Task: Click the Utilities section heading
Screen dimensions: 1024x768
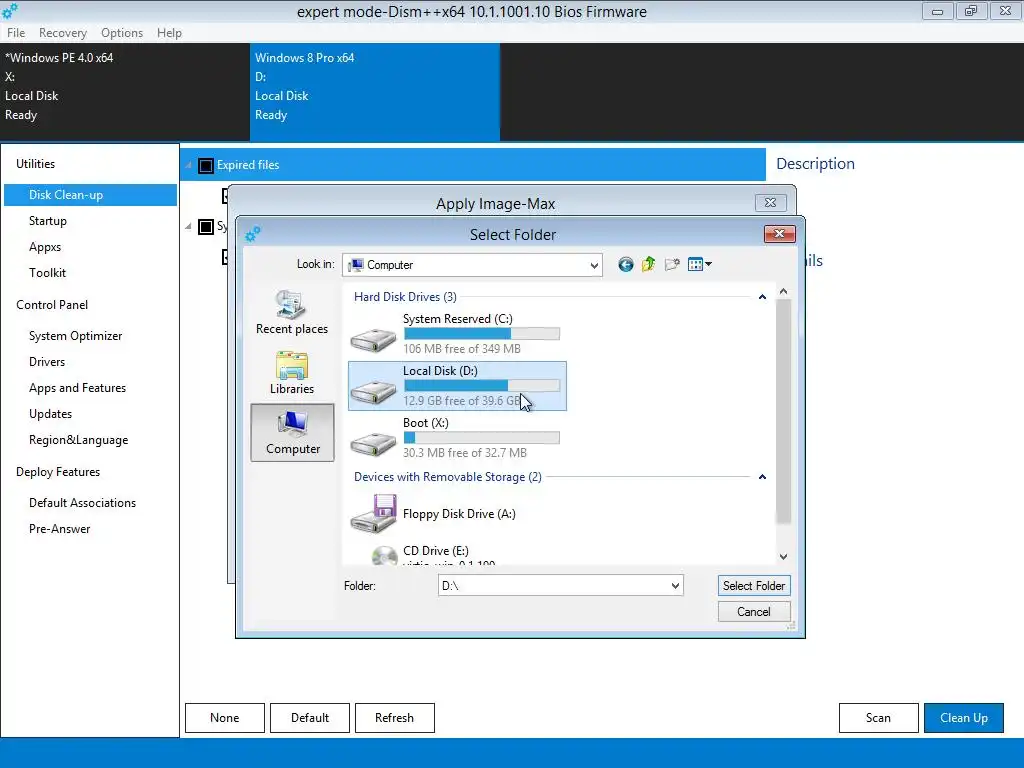Action: tap(35, 164)
